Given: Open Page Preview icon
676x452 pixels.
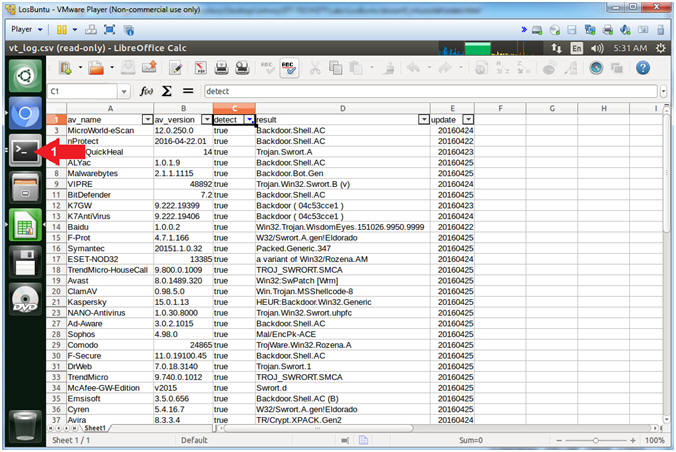Looking at the screenshot, I should tap(242, 68).
